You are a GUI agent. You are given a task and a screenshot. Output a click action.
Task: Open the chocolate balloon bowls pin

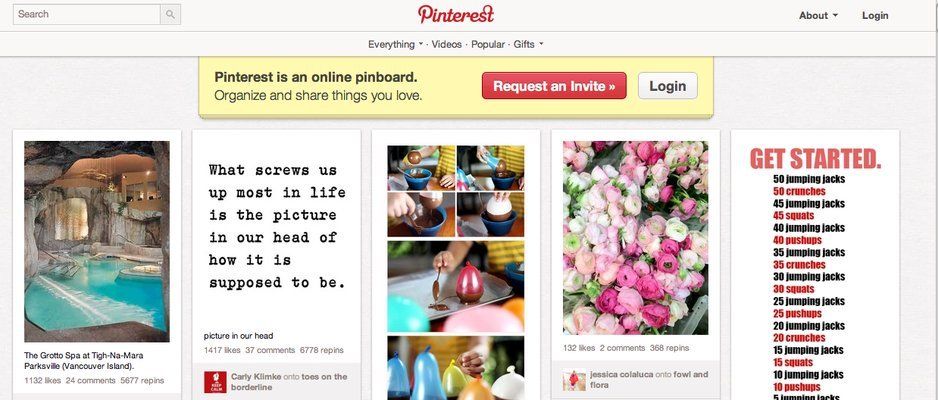(x=456, y=270)
